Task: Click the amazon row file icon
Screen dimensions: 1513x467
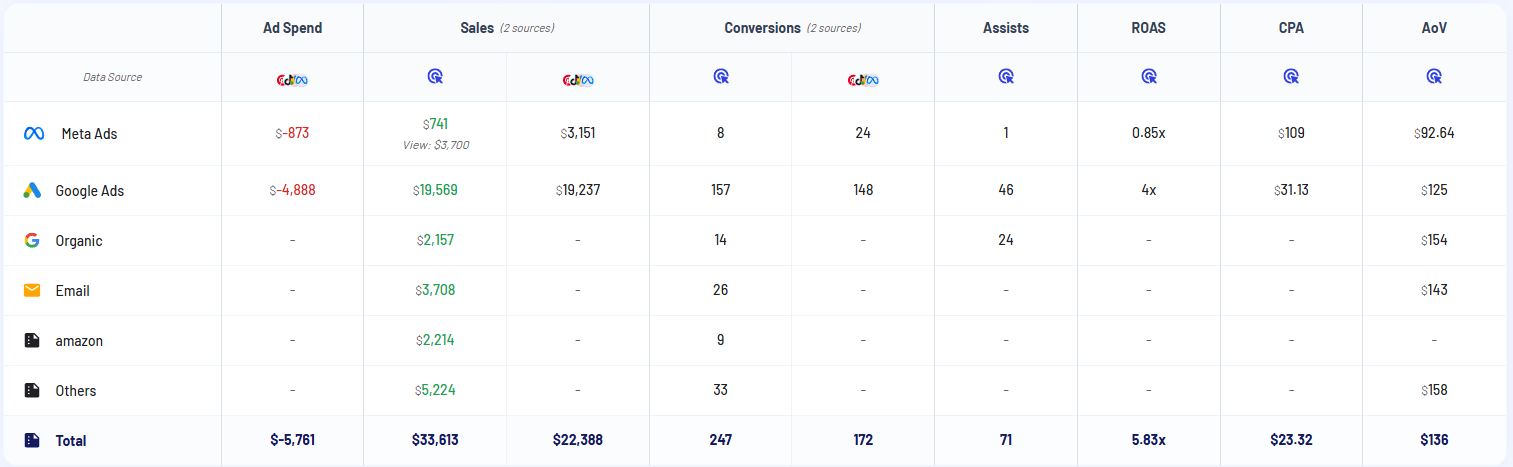Action: pyautogui.click(x=32, y=340)
